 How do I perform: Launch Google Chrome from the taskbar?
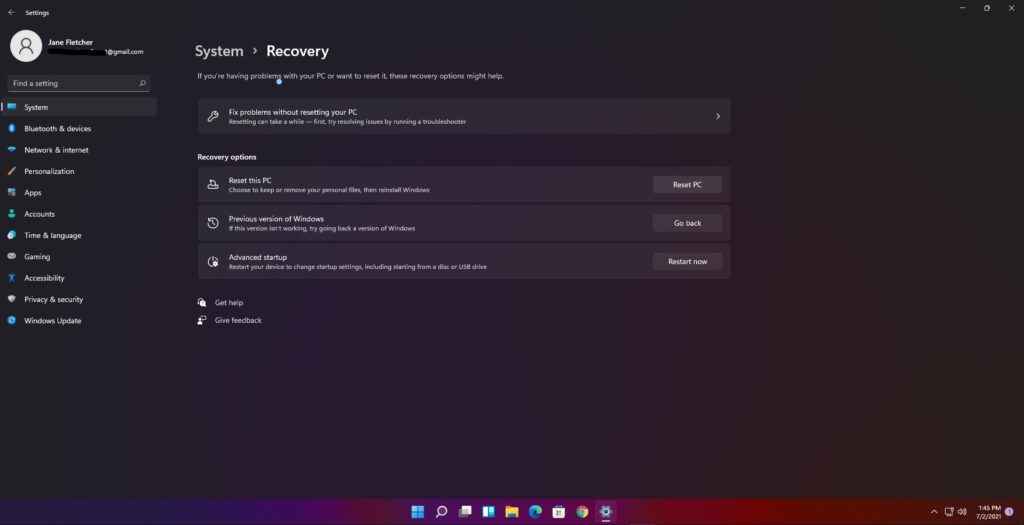pyautogui.click(x=582, y=512)
